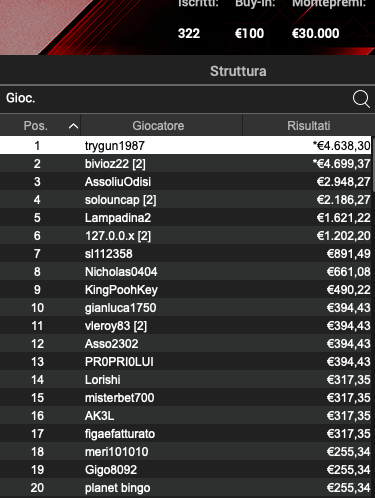Image resolution: width=375 pixels, height=498 pixels.
Task: Toggle Pos. column sort arrow
Action: point(73,126)
